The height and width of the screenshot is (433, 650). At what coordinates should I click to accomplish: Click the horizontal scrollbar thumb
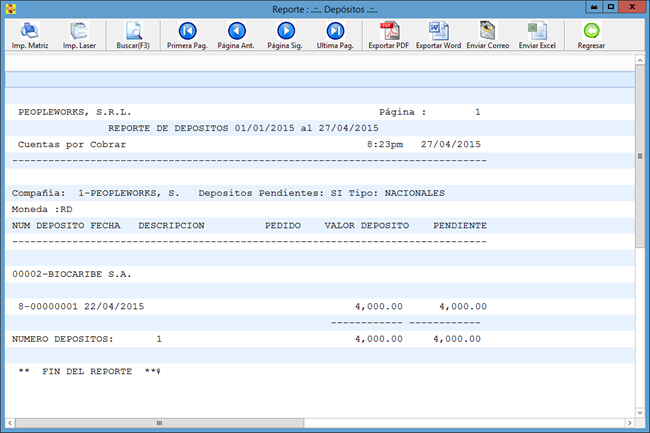coord(160,423)
